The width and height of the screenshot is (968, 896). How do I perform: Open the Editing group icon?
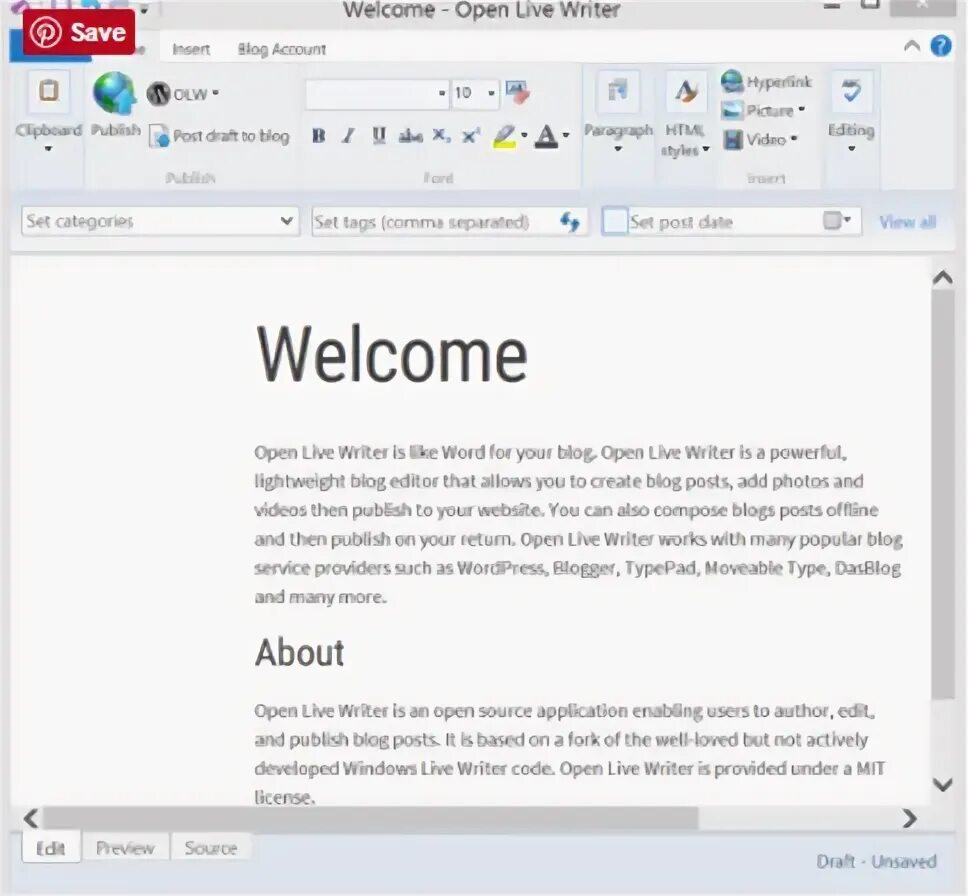click(x=851, y=91)
